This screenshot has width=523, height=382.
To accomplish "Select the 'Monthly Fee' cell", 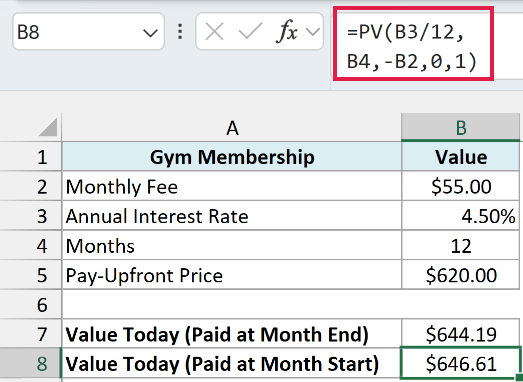I will tap(232, 186).
